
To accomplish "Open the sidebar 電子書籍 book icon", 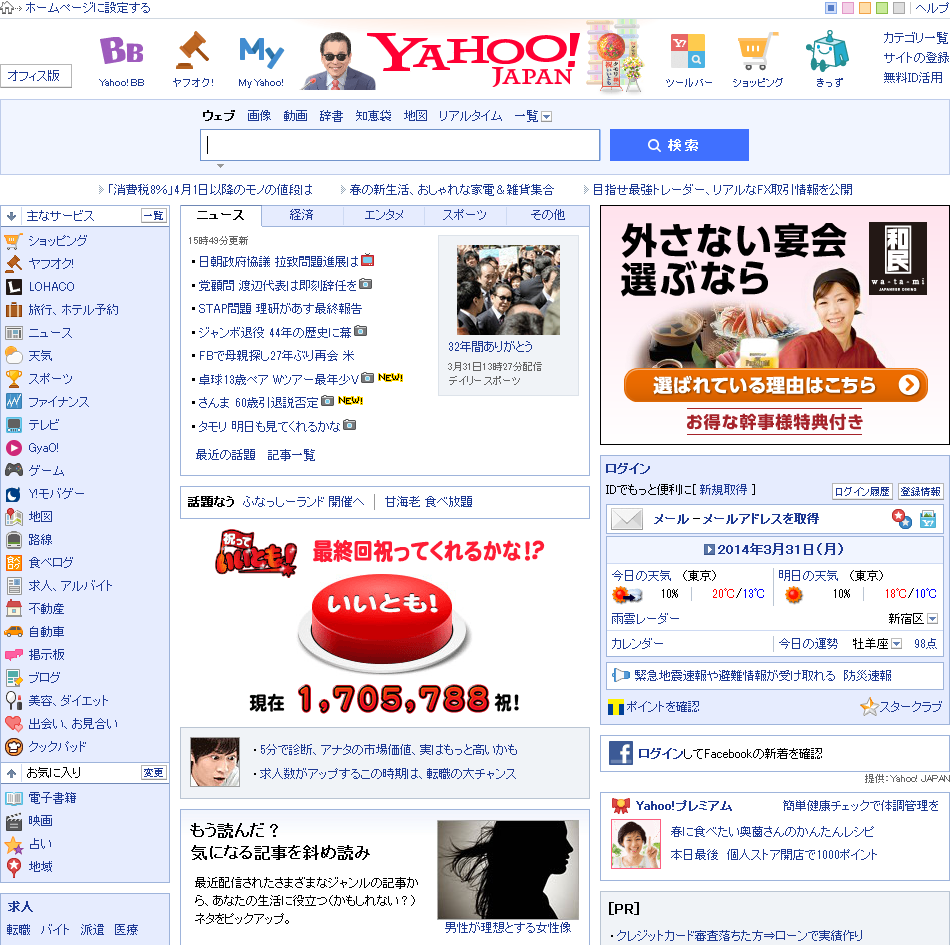I will (x=13, y=798).
